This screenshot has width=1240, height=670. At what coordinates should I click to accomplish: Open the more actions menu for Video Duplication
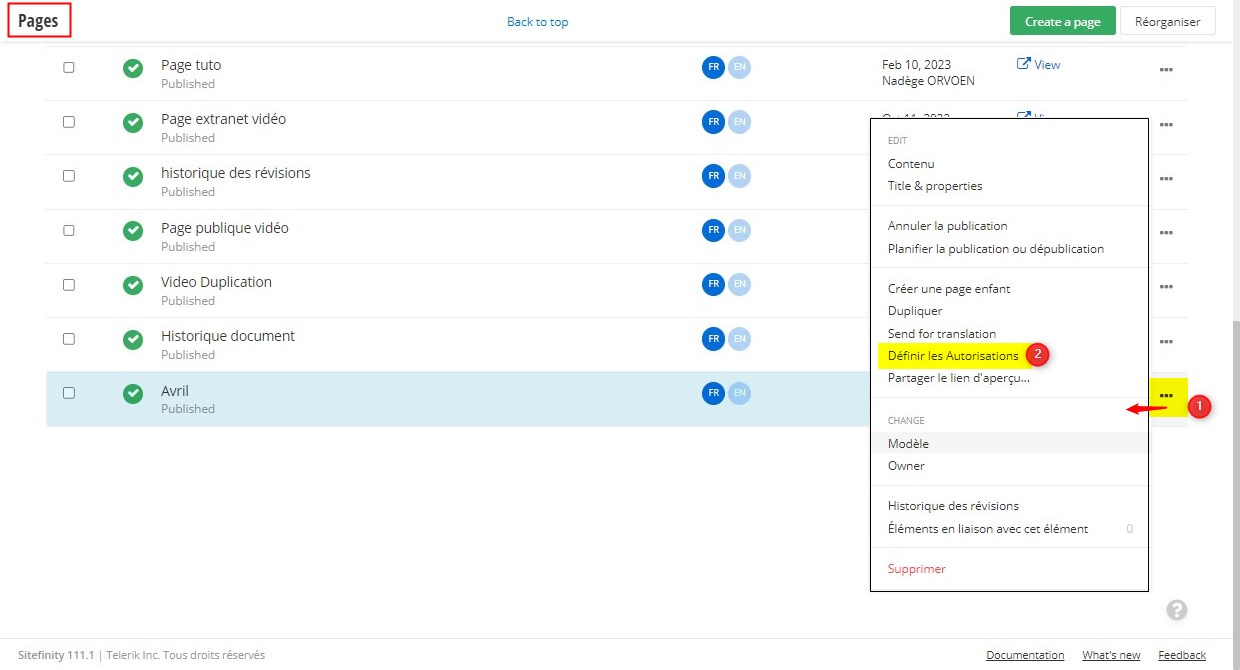click(x=1166, y=287)
